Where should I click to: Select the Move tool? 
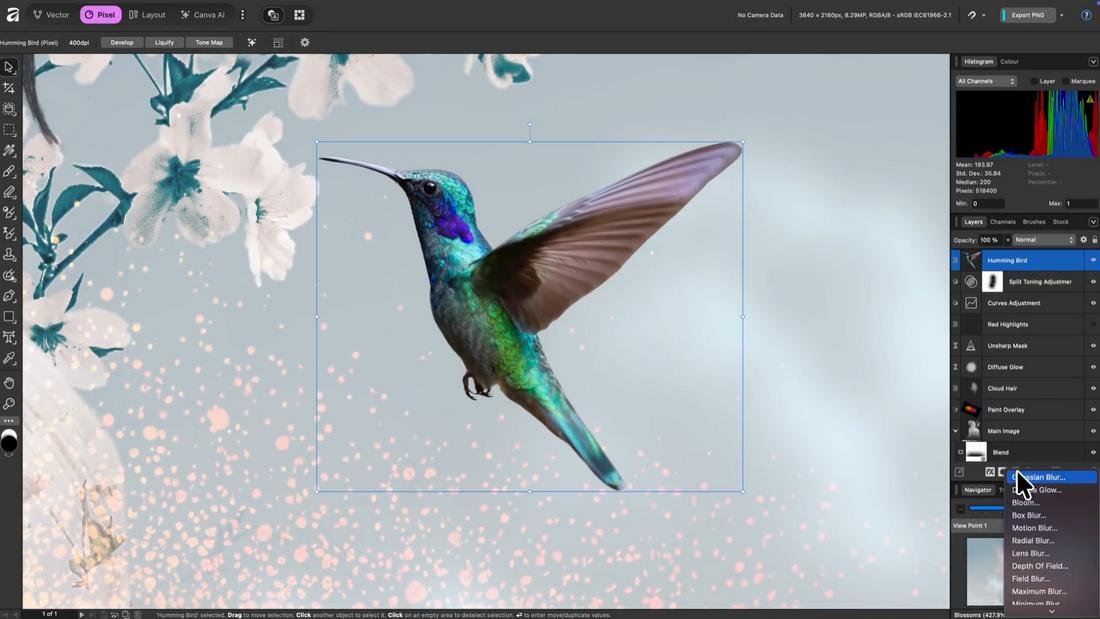[9, 66]
